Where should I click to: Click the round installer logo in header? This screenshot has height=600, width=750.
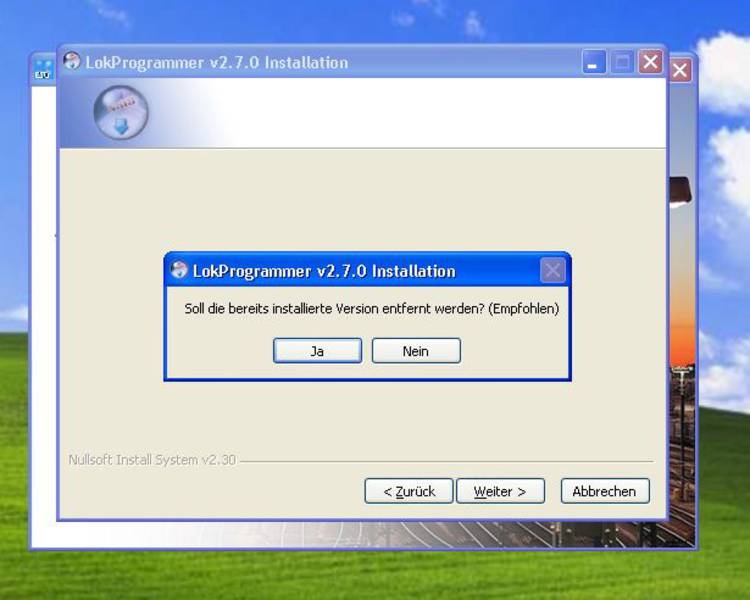(121, 113)
